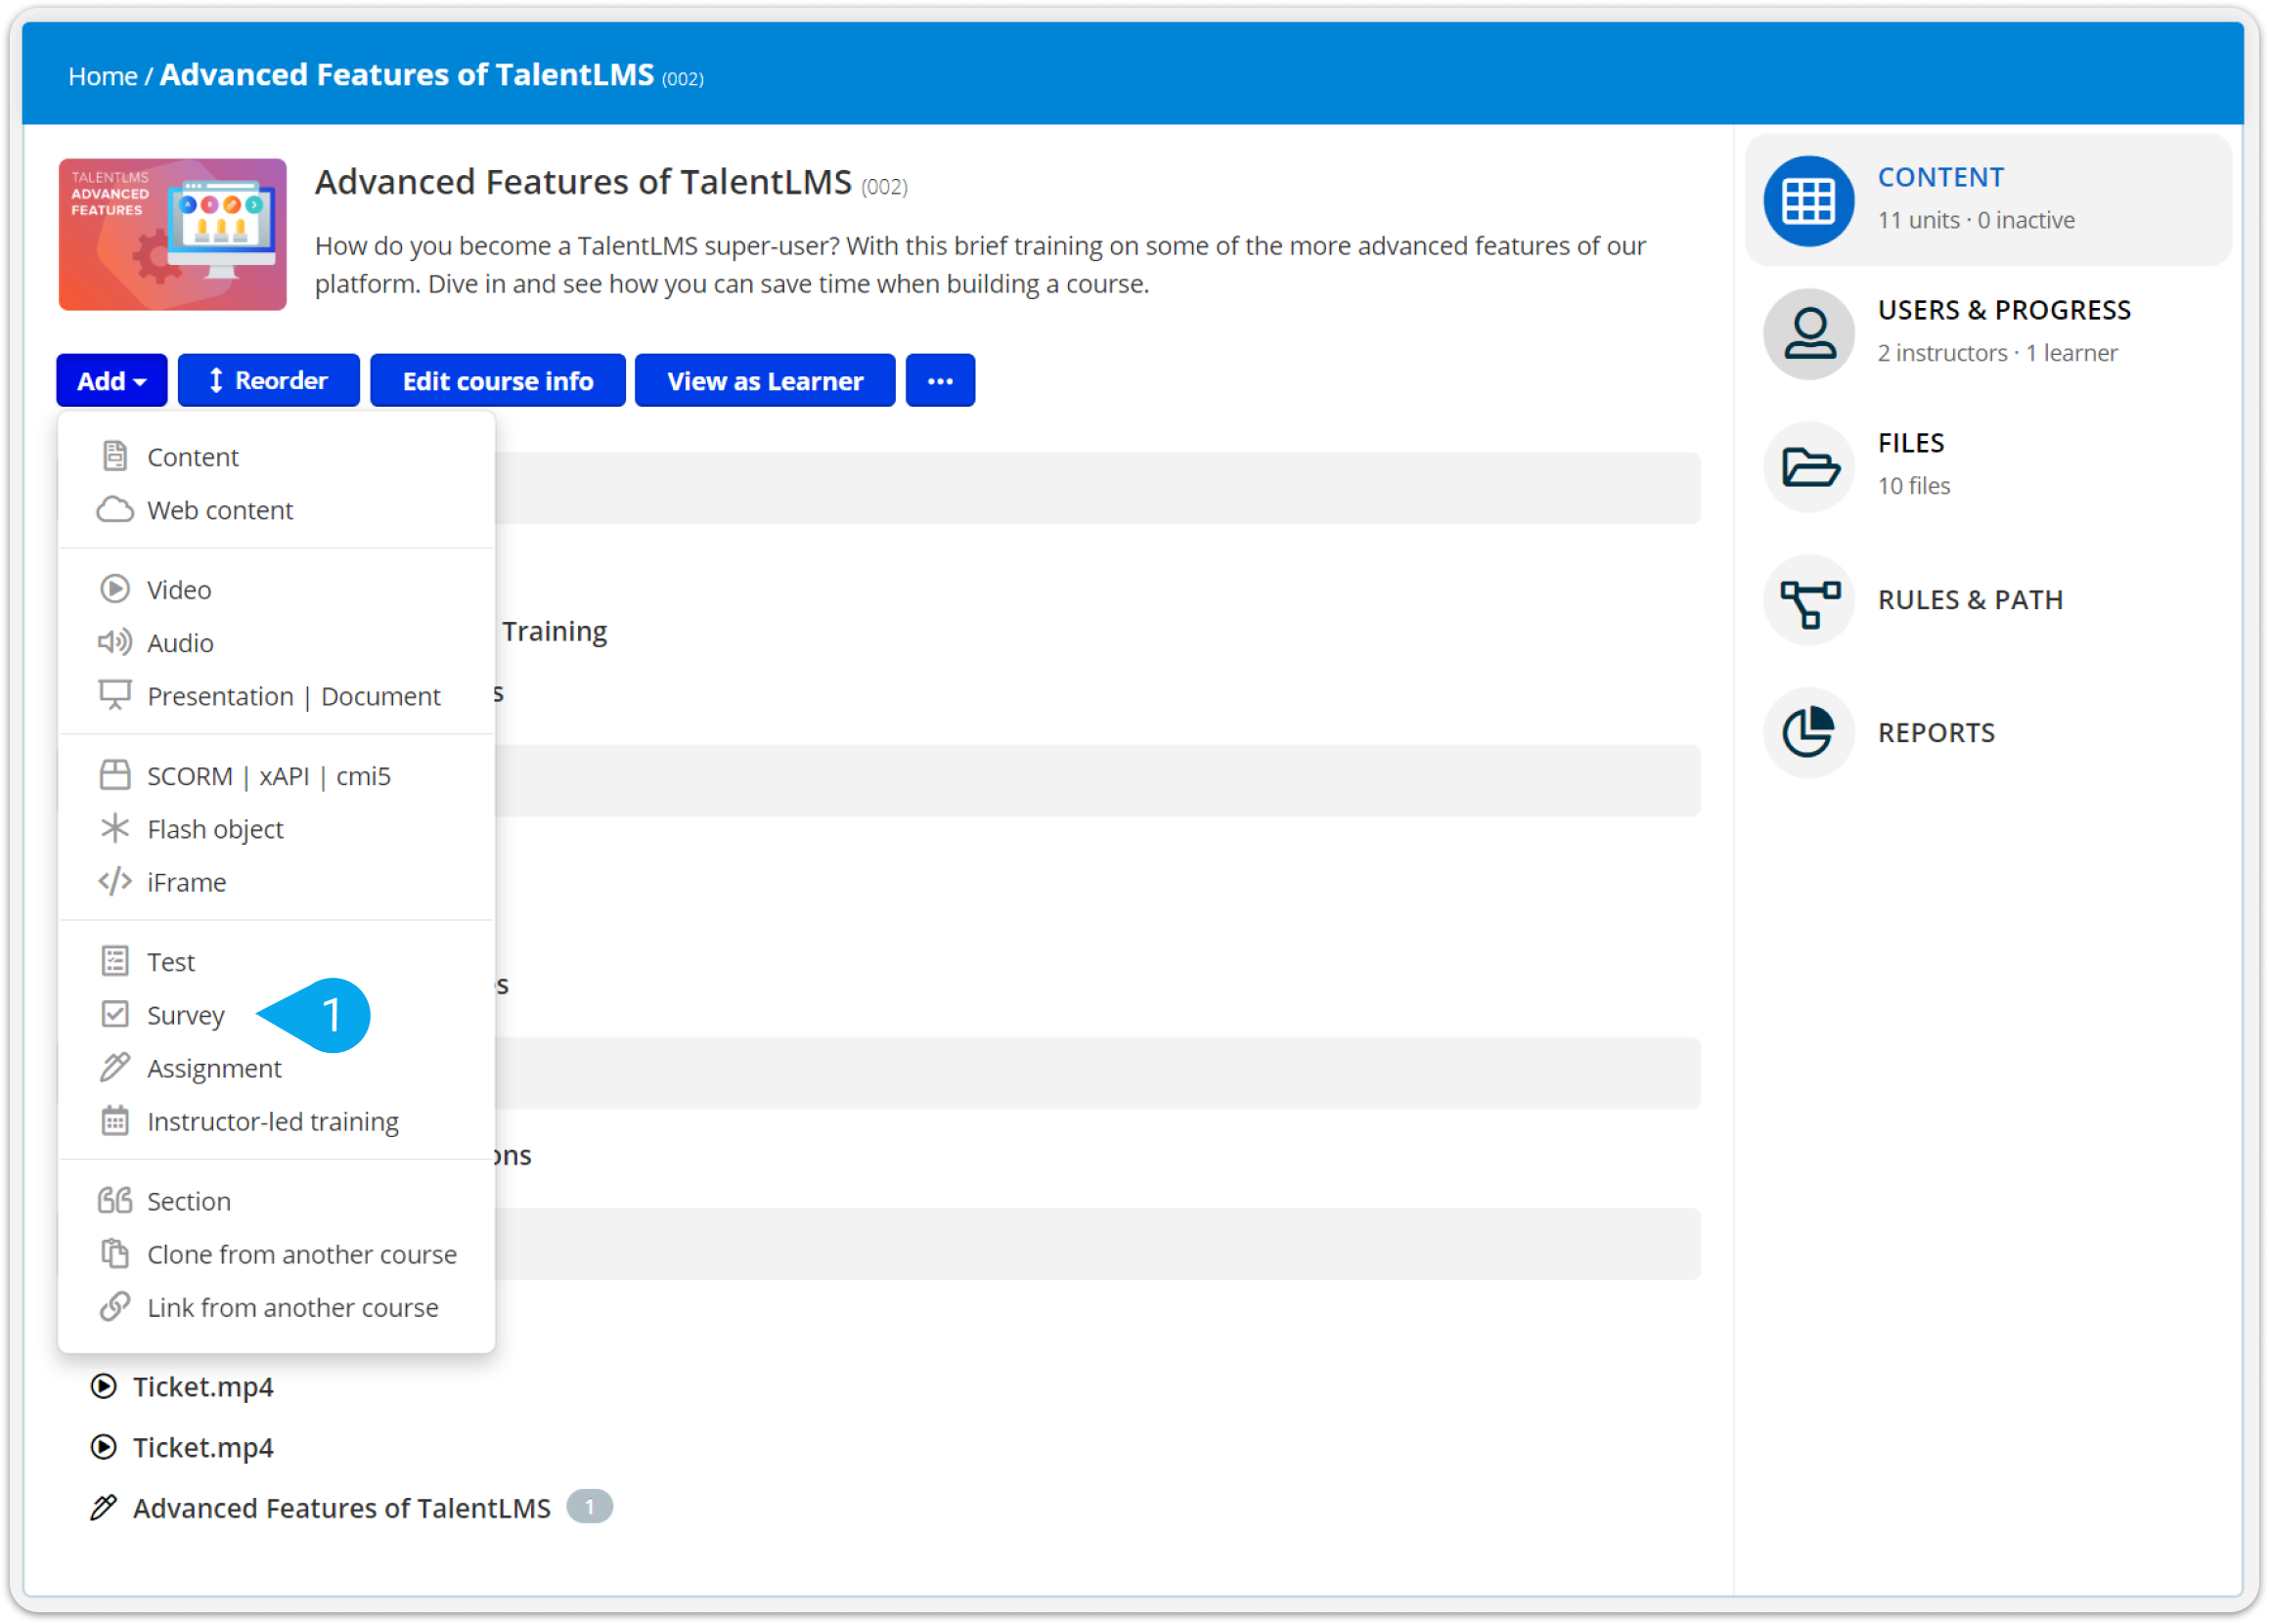Click the Reorder button

coord(268,381)
